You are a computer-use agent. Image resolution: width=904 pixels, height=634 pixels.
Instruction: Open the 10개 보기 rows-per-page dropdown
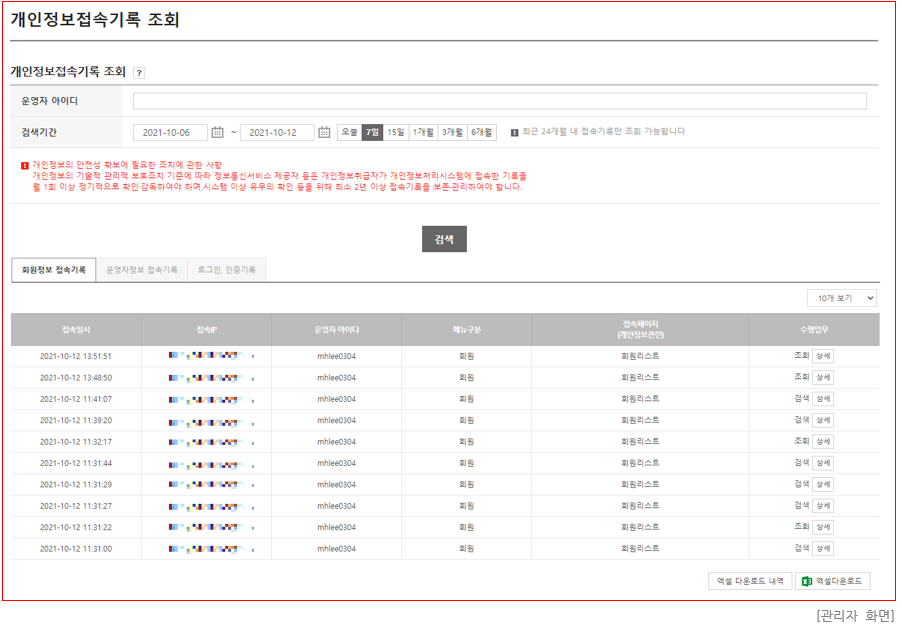[x=842, y=298]
